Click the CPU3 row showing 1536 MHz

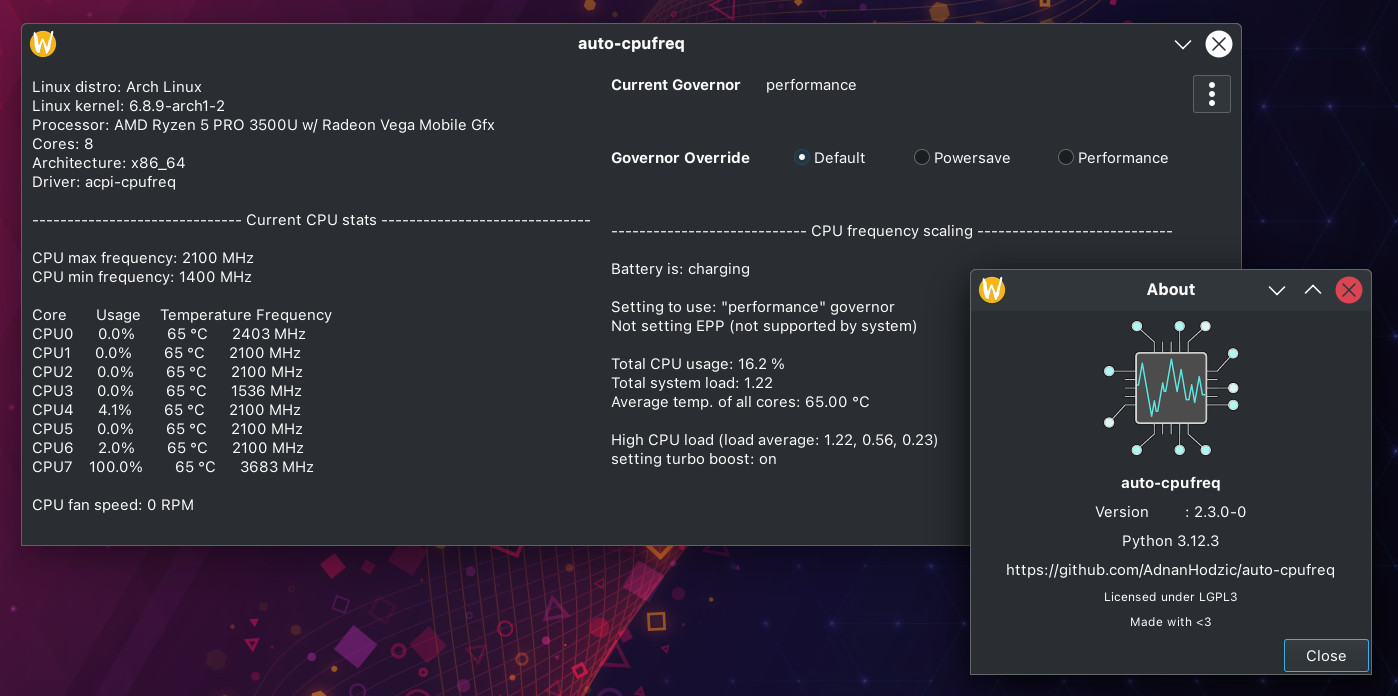pos(167,391)
